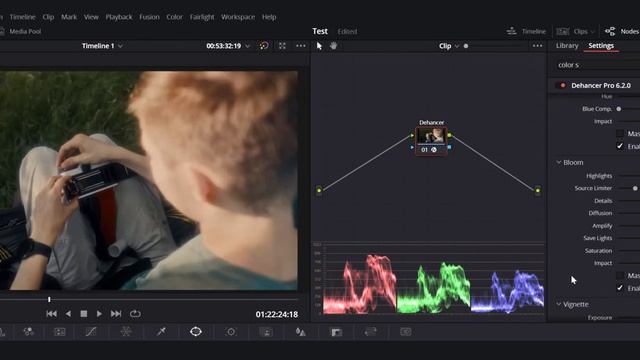Open the viewer options three-dot menu
The width and height of the screenshot is (640, 360).
tap(301, 46)
